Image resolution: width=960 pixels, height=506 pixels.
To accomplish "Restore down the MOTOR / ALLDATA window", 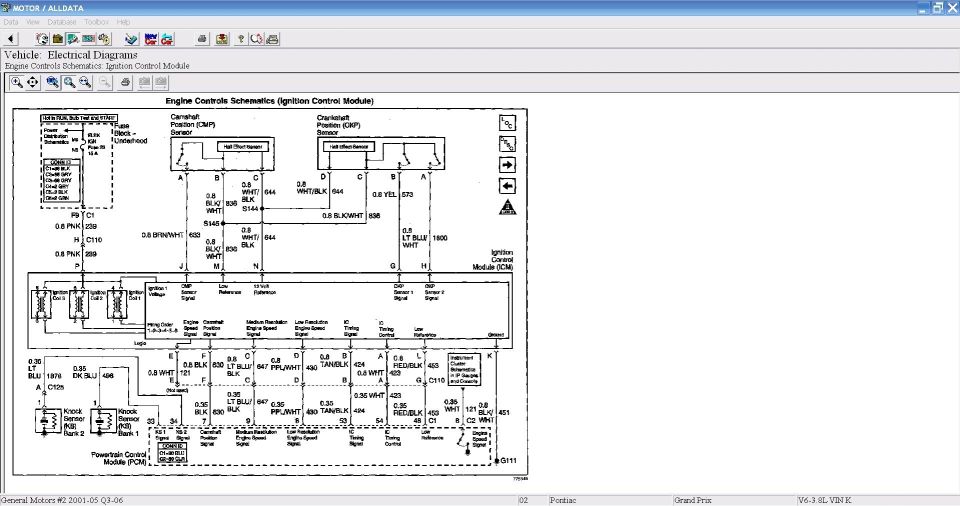I will pos(938,7).
